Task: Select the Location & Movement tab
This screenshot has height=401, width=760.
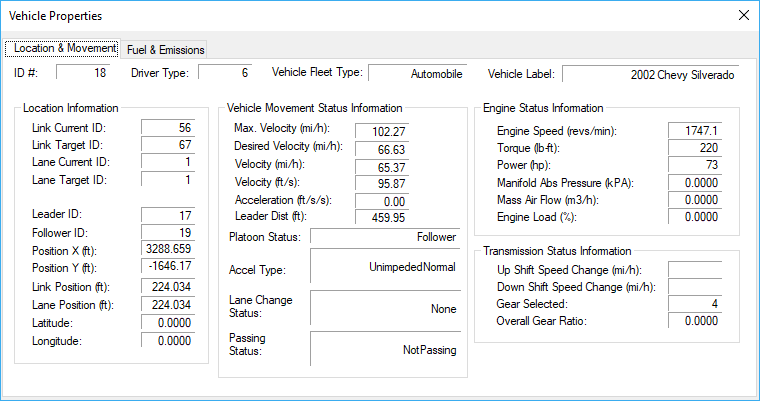Action: click(x=62, y=48)
